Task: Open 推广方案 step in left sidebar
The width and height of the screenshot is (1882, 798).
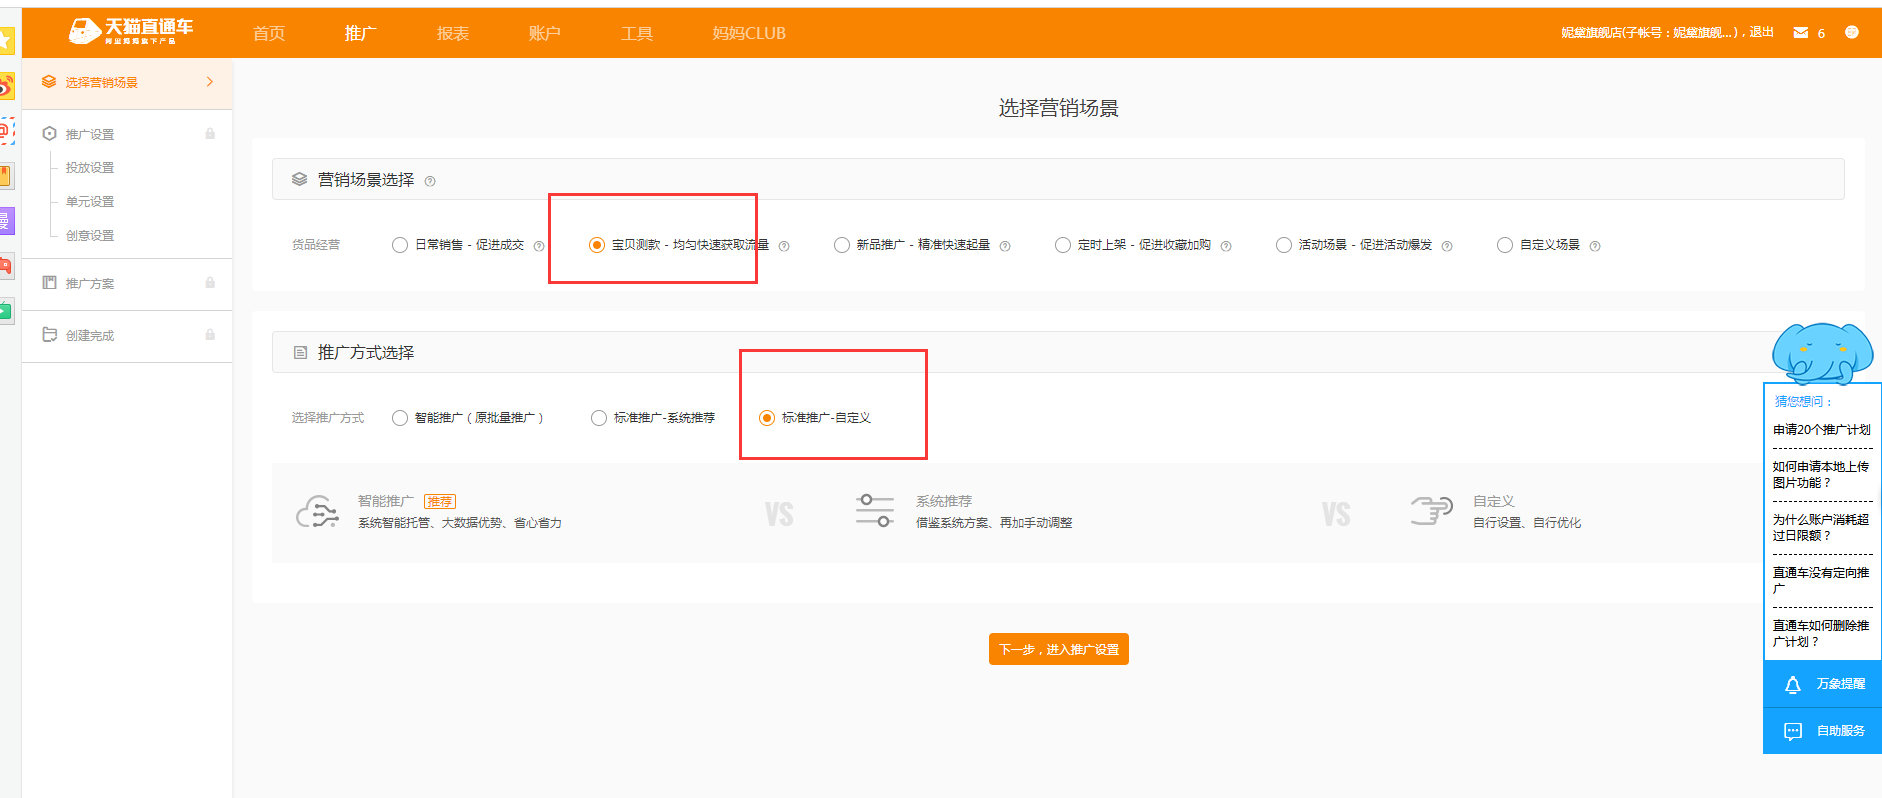Action: [x=90, y=283]
